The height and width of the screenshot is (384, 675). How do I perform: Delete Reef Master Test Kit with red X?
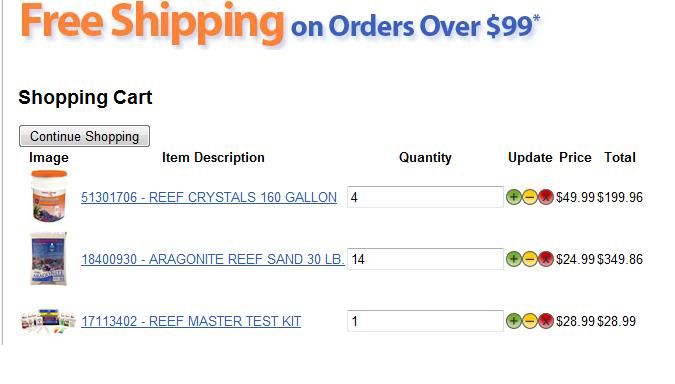546,321
